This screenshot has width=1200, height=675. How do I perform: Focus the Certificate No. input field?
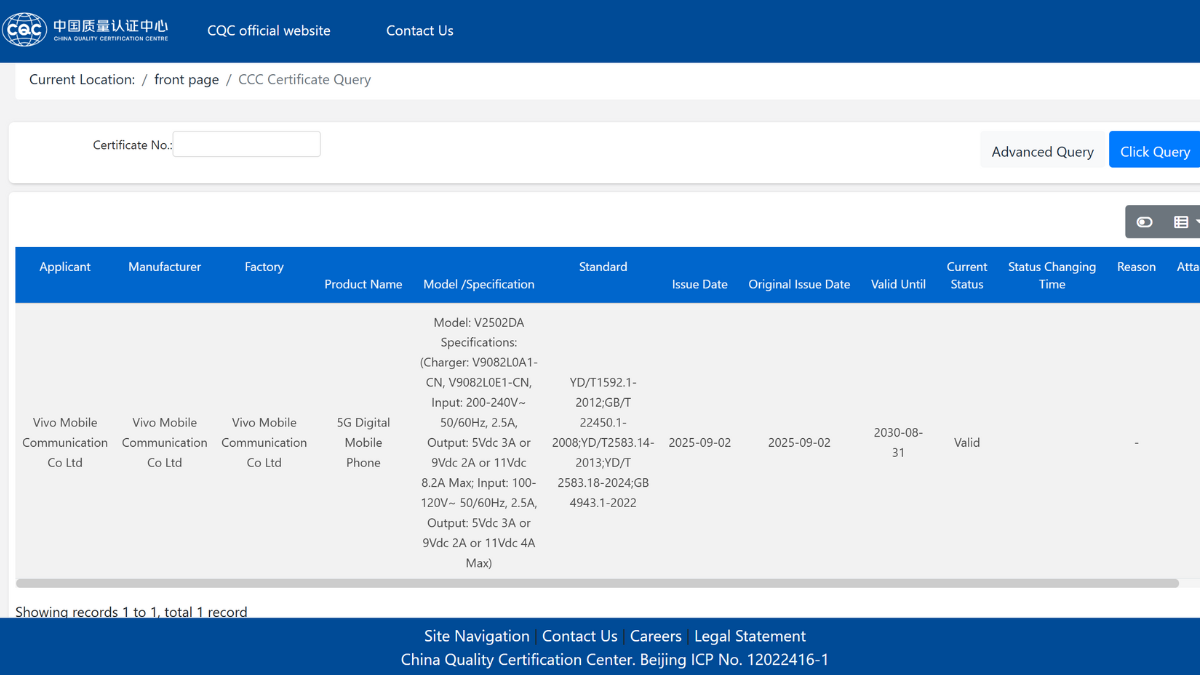(247, 144)
